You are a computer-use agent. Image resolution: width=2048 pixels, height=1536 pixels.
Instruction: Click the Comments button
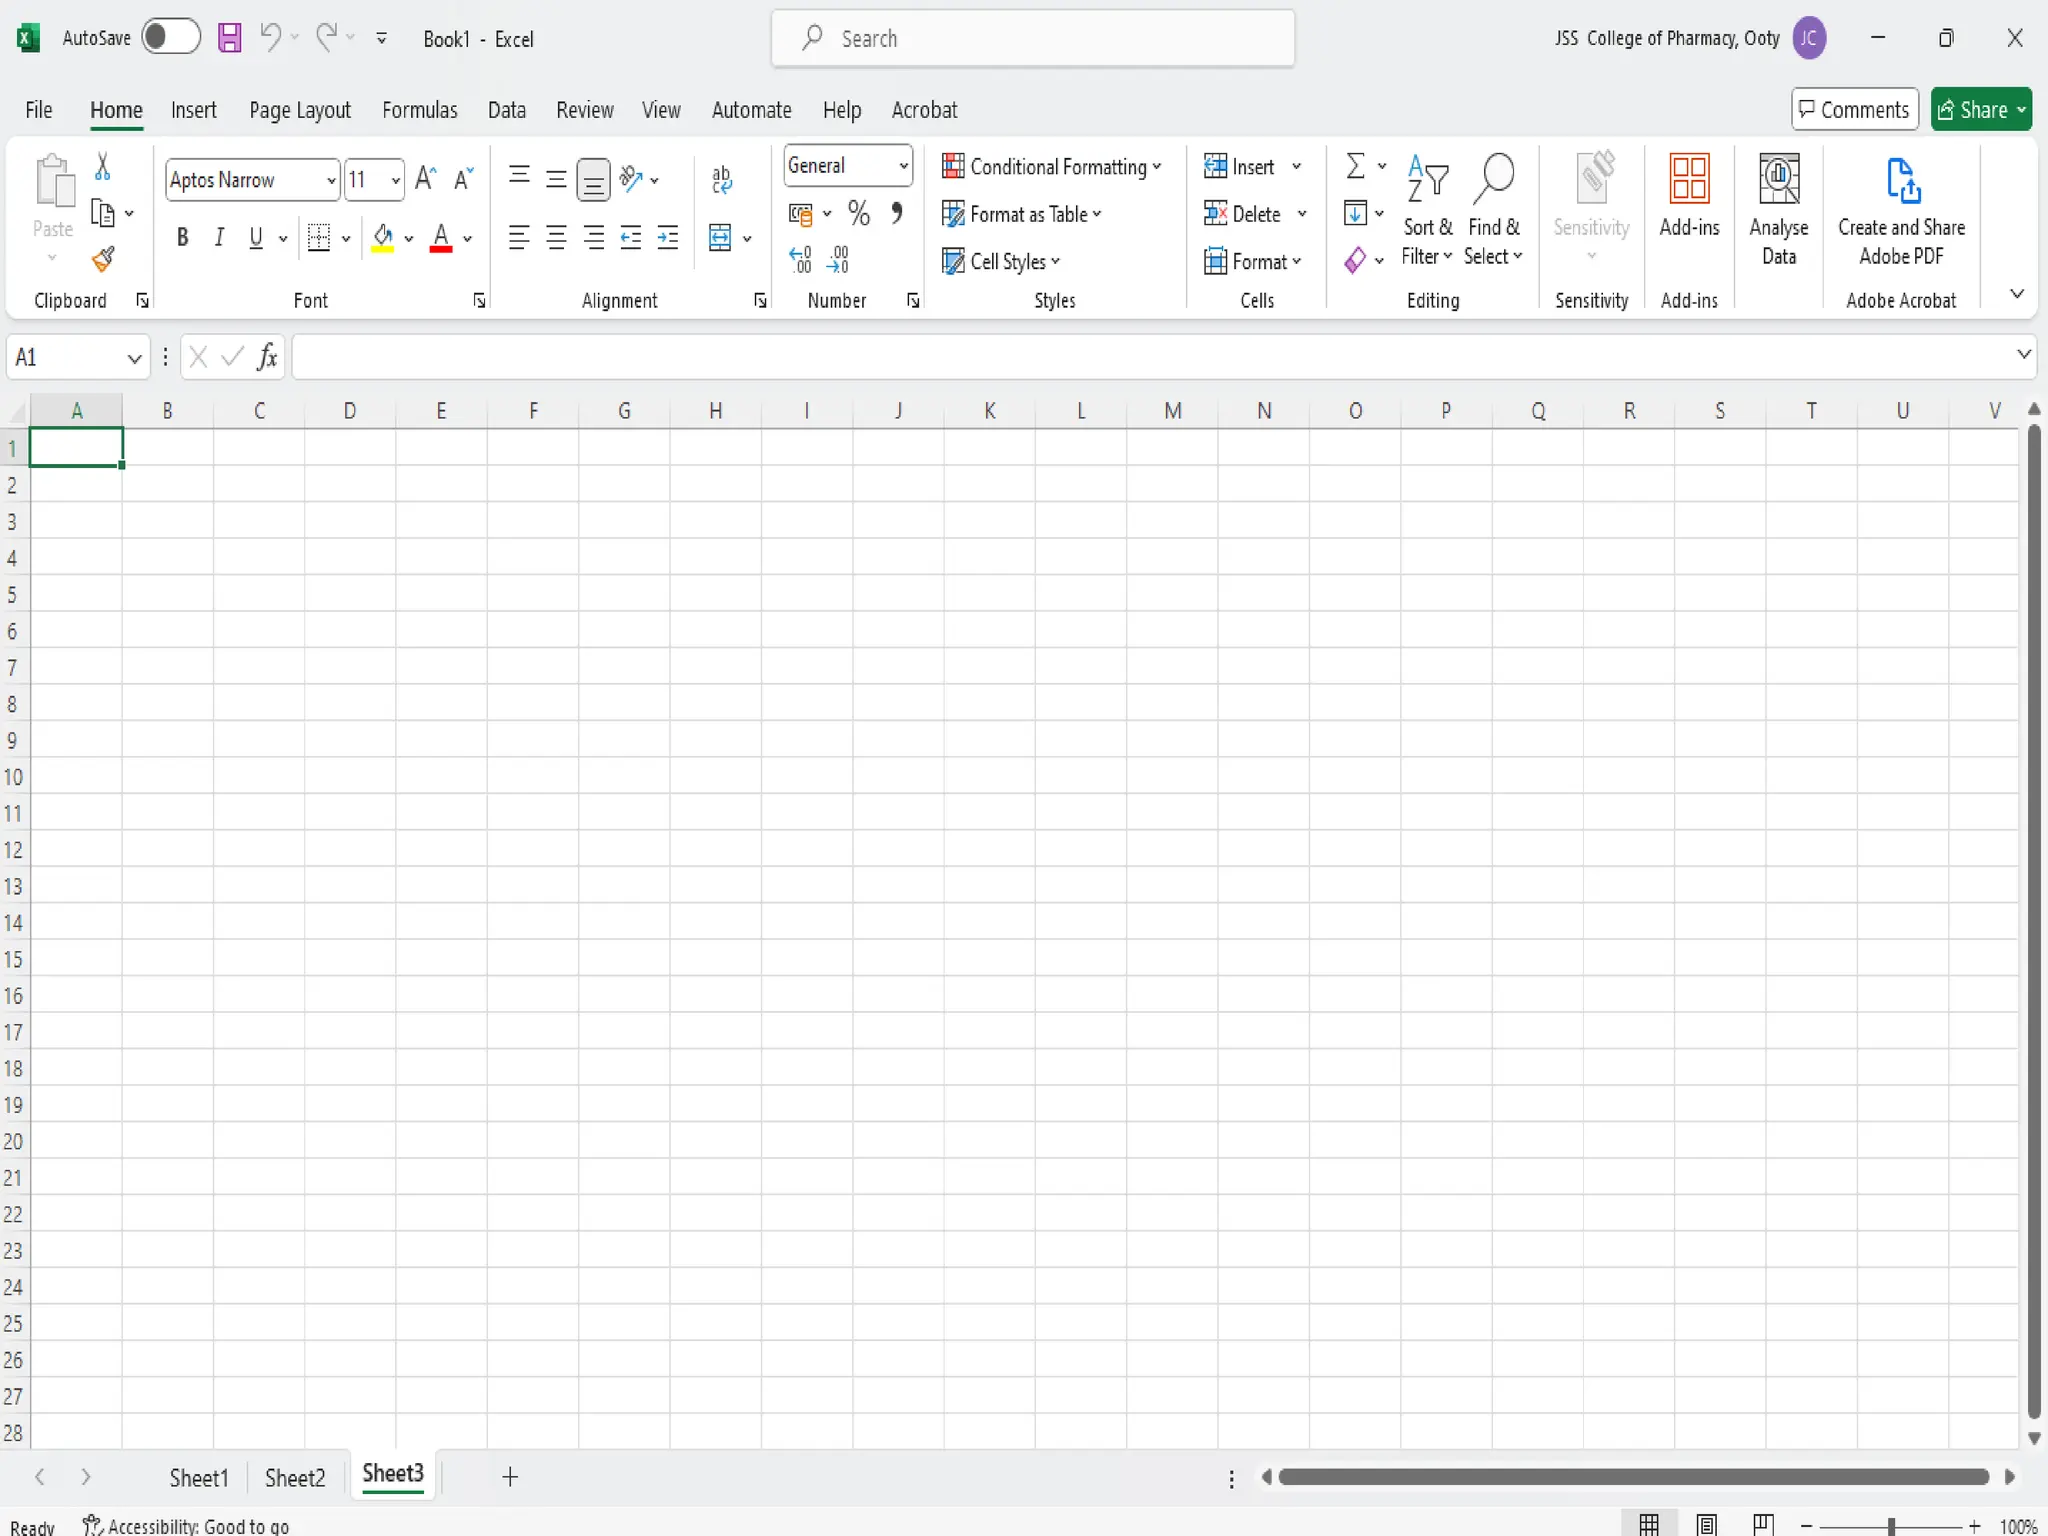pyautogui.click(x=1854, y=110)
